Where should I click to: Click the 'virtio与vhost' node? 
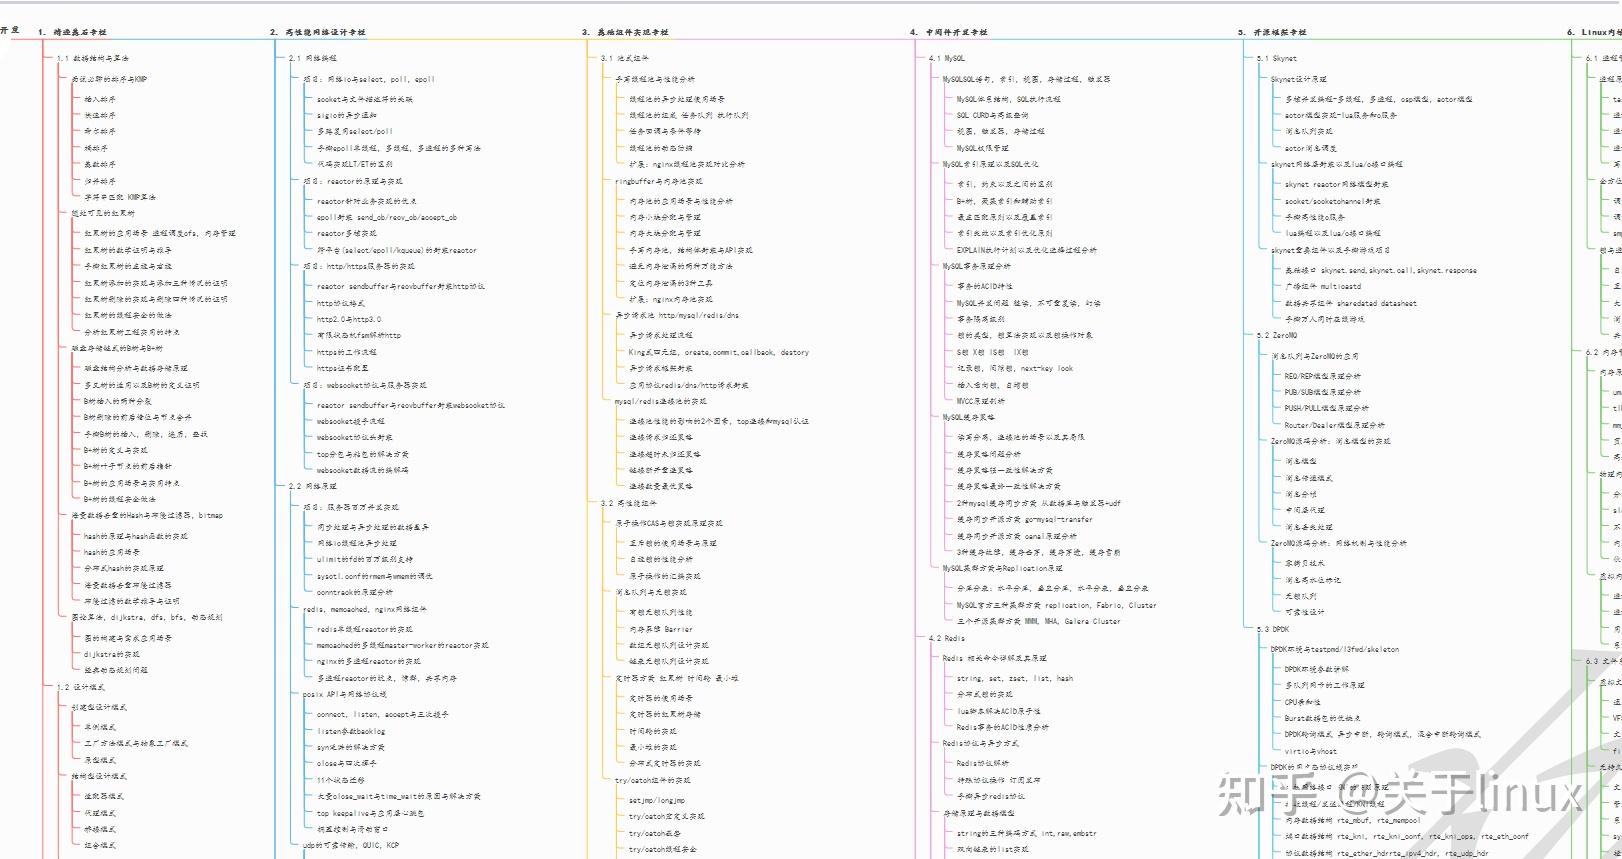tap(1311, 751)
